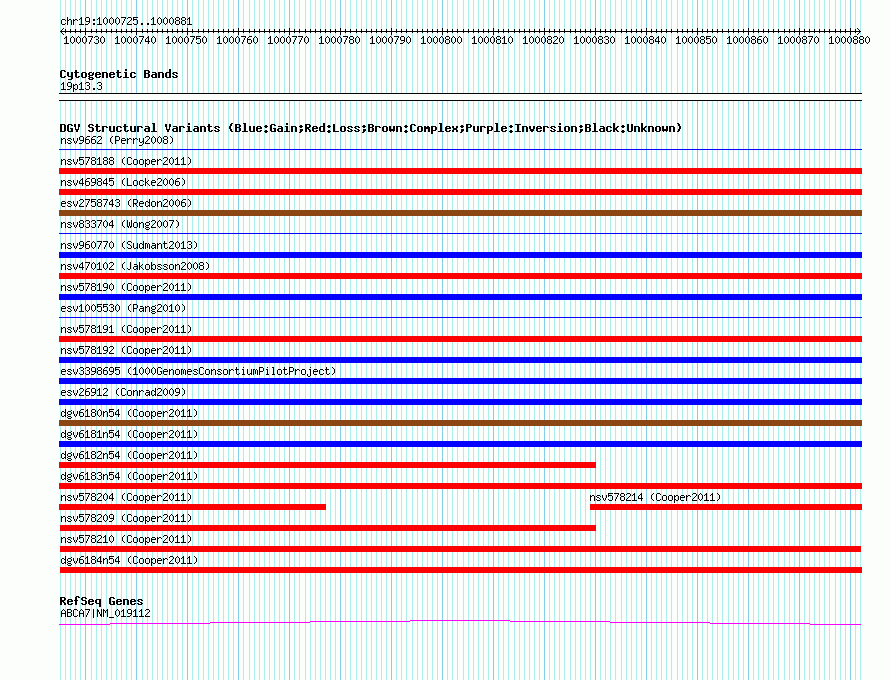Click the dgv6180n54 (Cooper2011) label

click(129, 413)
